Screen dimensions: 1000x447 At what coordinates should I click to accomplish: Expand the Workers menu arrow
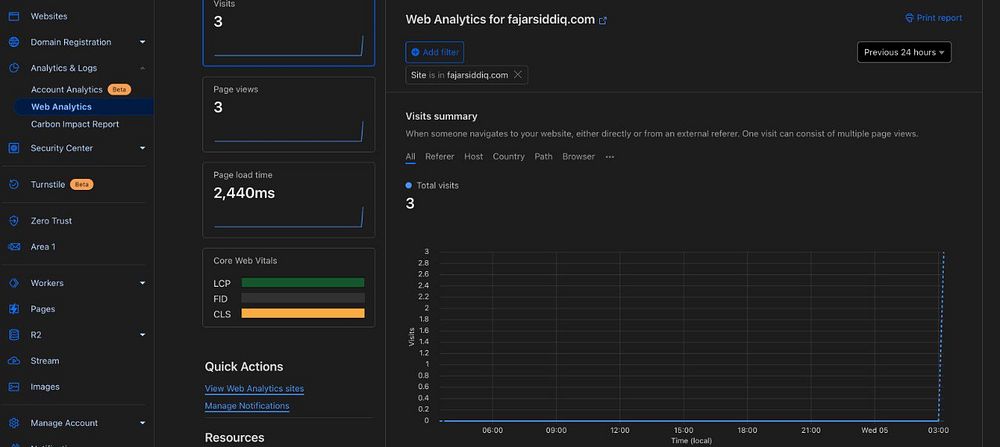click(142, 282)
